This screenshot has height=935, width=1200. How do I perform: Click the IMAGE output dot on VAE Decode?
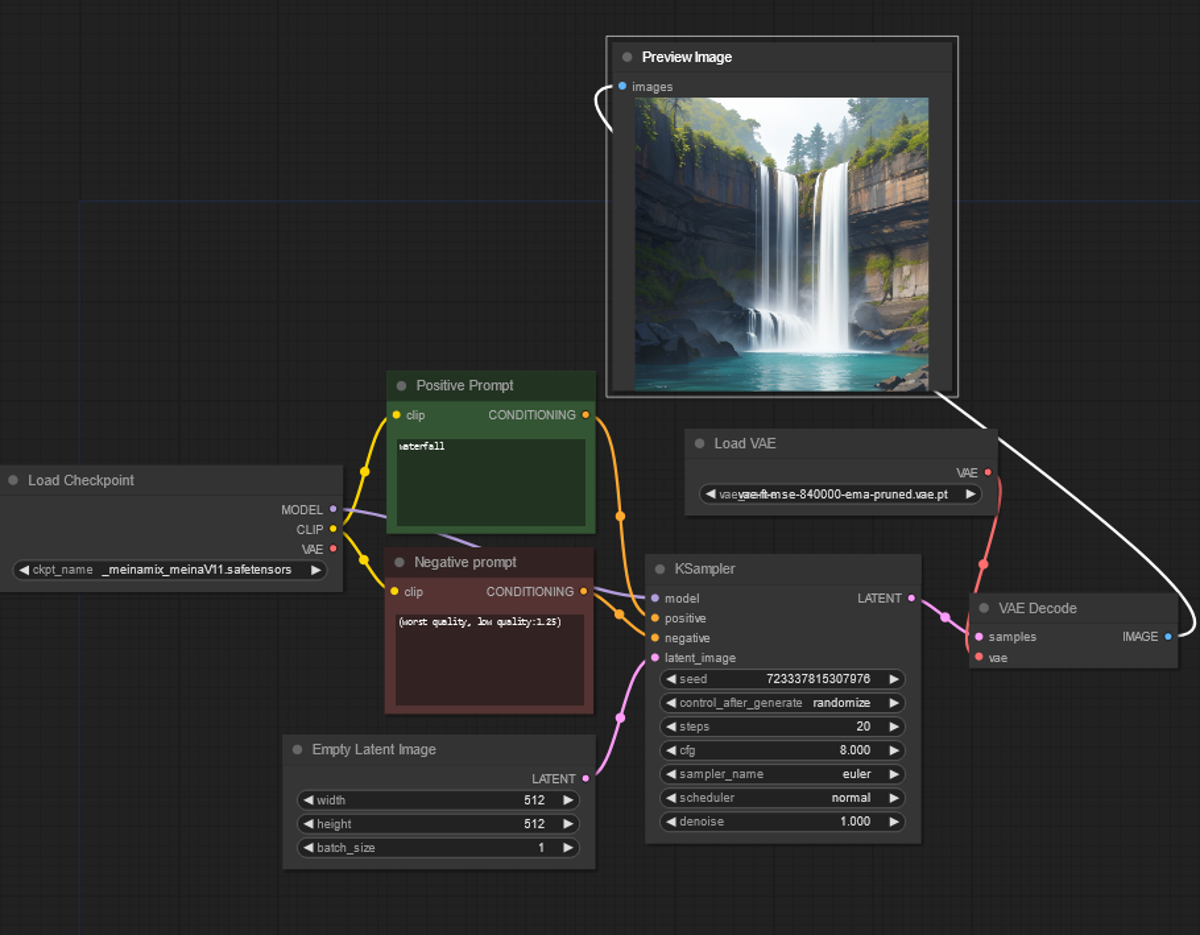[1168, 636]
